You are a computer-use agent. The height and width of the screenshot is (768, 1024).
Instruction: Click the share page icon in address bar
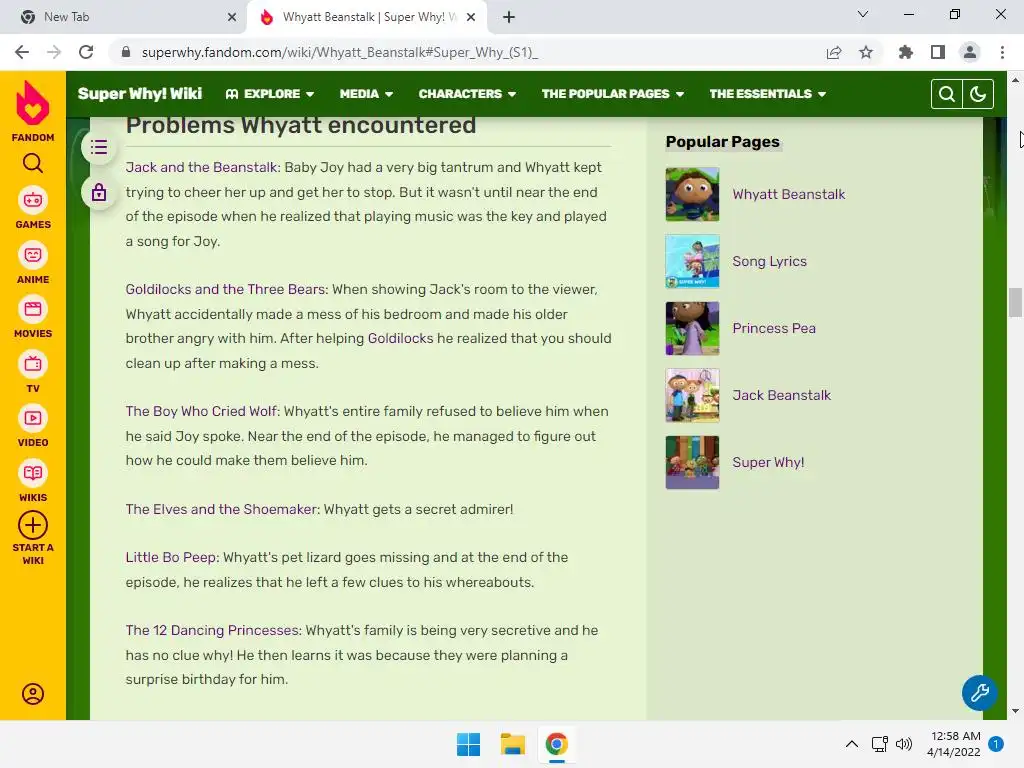[x=834, y=52]
